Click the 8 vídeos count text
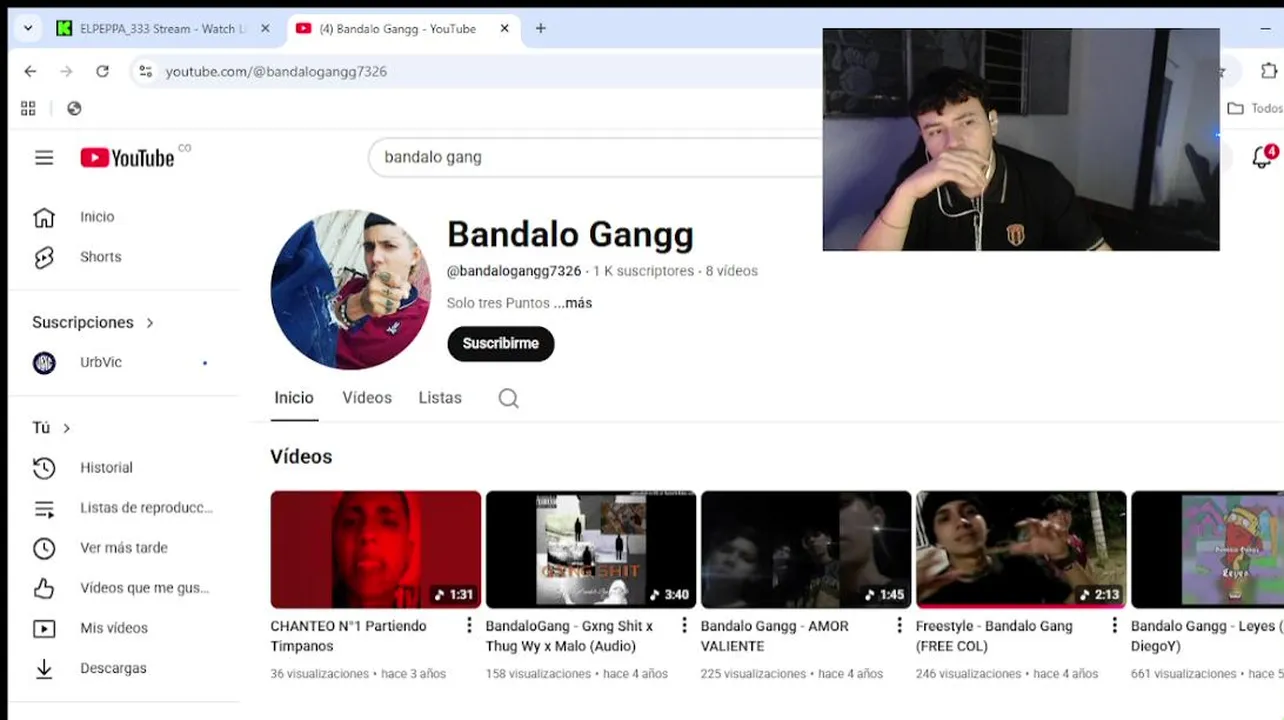The width and height of the screenshot is (1284, 720). tap(732, 271)
